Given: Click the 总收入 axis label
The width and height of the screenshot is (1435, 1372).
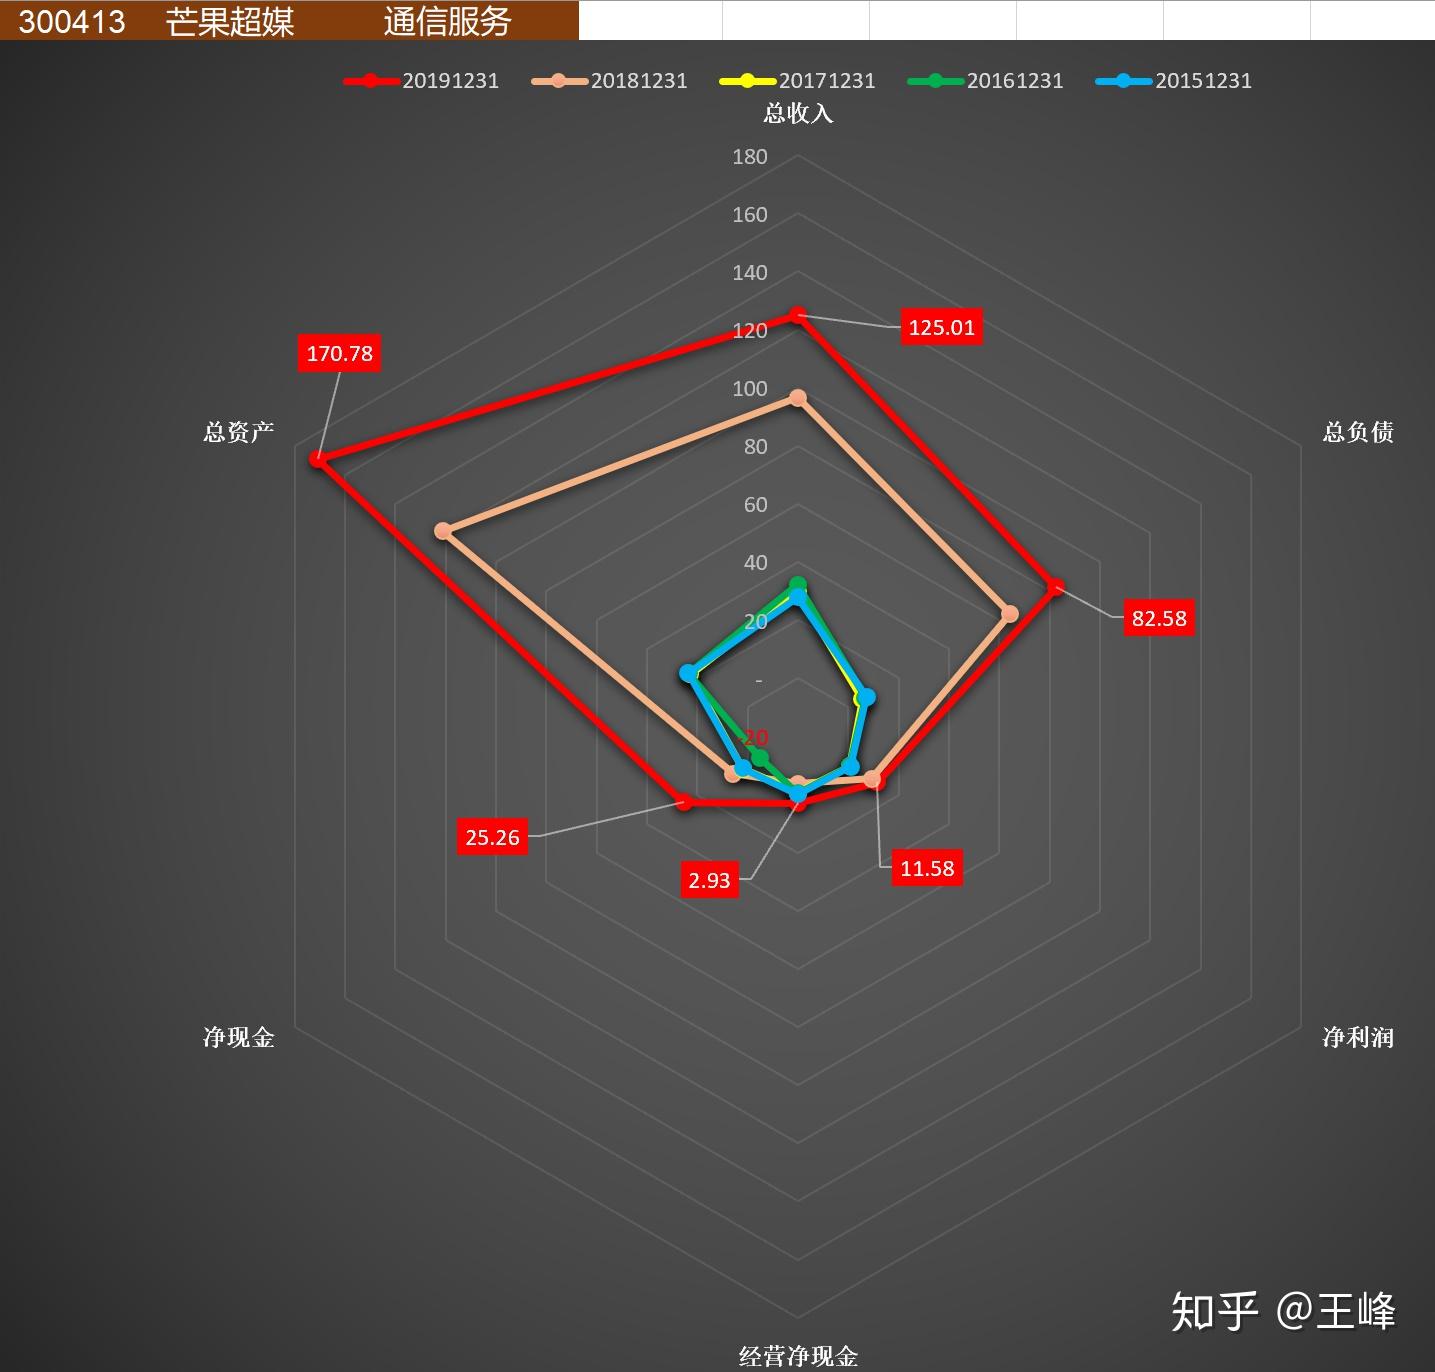Looking at the screenshot, I should (x=798, y=113).
